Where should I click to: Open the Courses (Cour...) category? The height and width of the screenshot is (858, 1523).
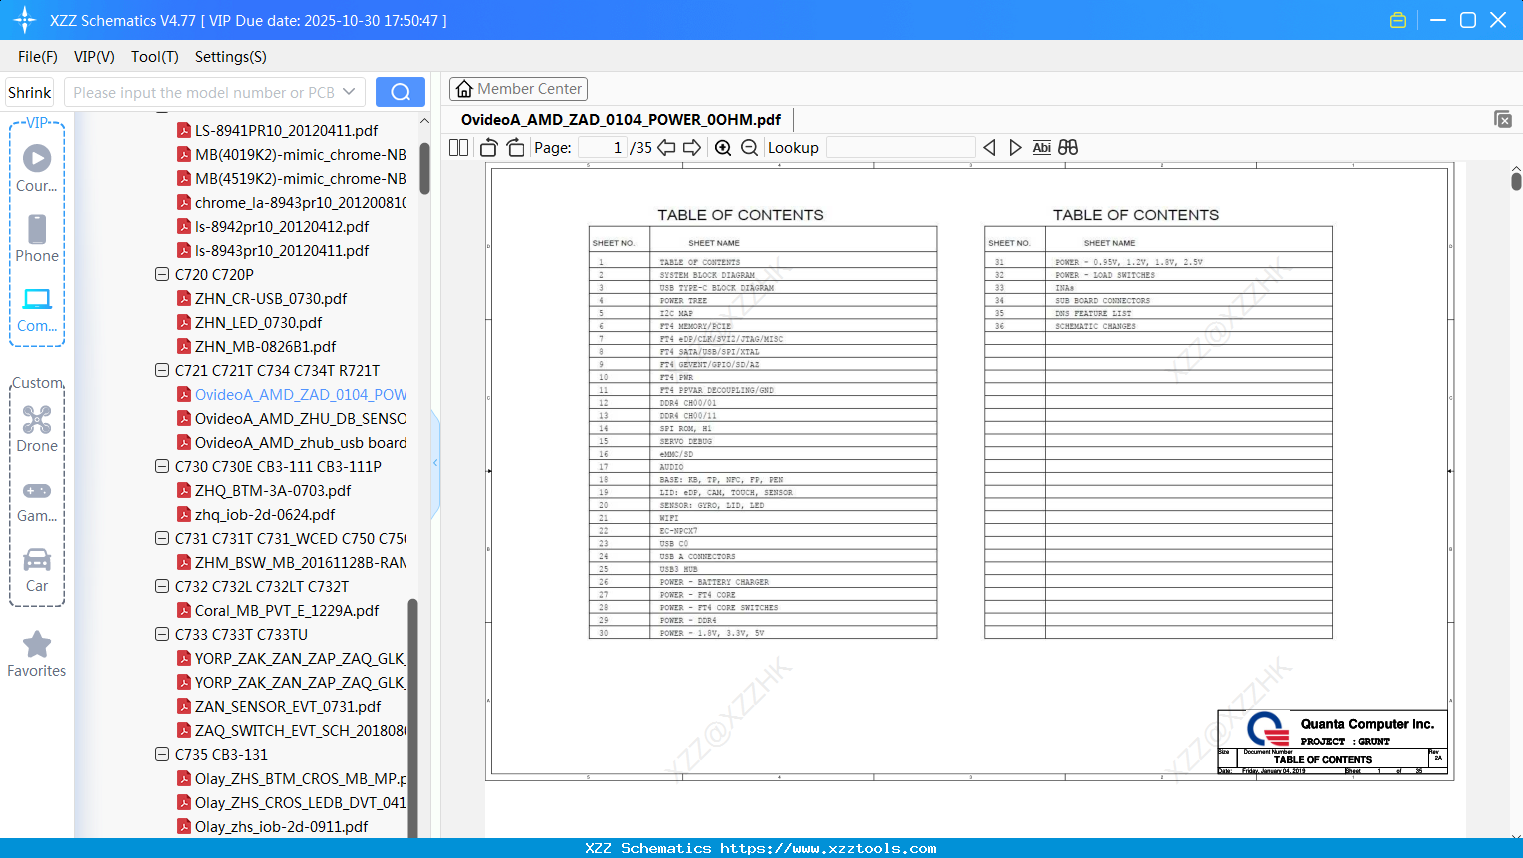[37, 168]
